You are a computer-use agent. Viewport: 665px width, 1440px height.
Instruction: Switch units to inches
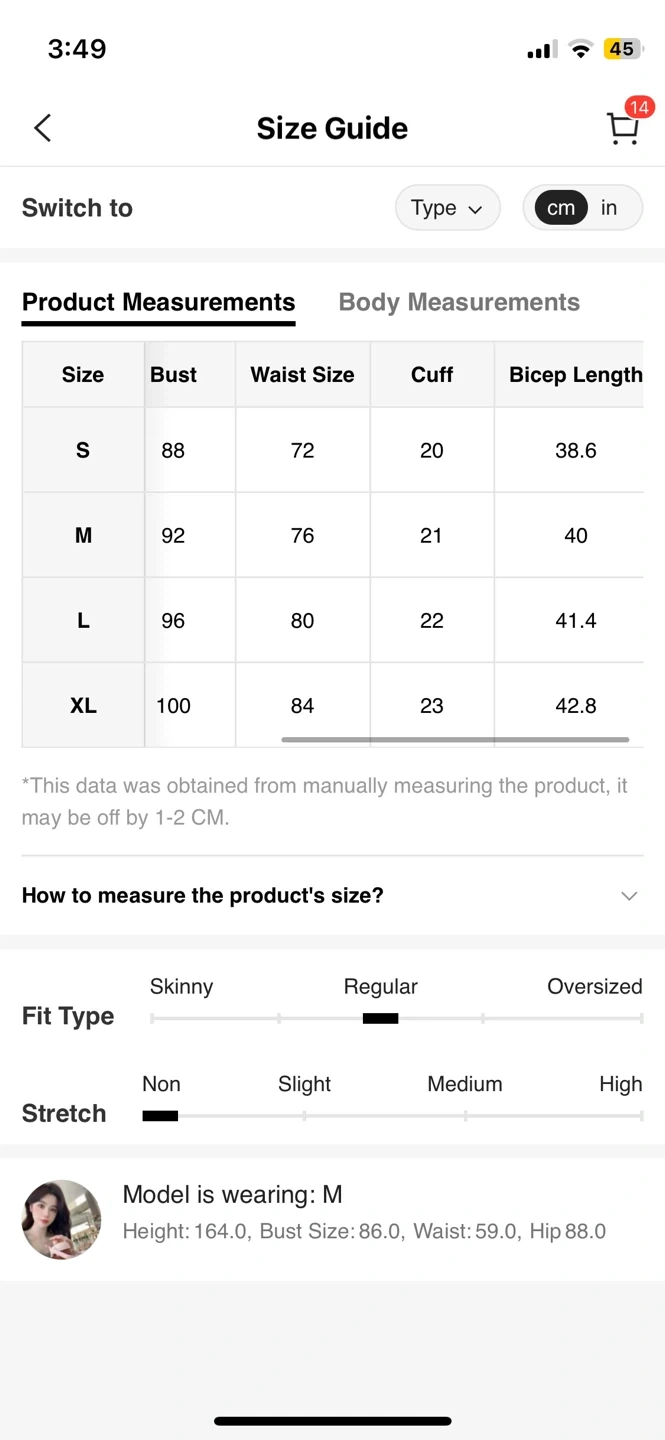609,208
